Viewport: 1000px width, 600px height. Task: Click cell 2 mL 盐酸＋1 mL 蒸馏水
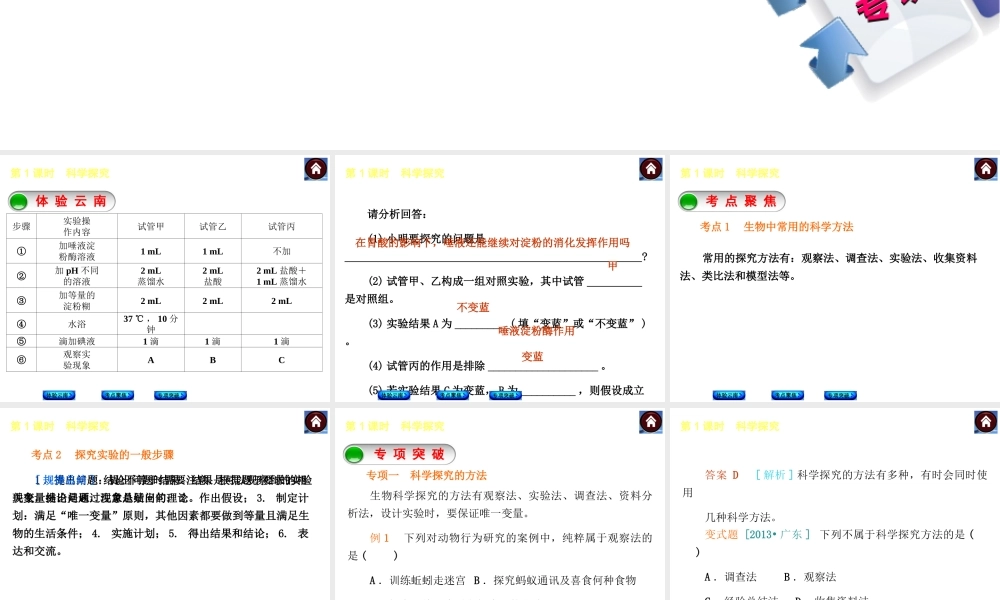[x=282, y=275]
